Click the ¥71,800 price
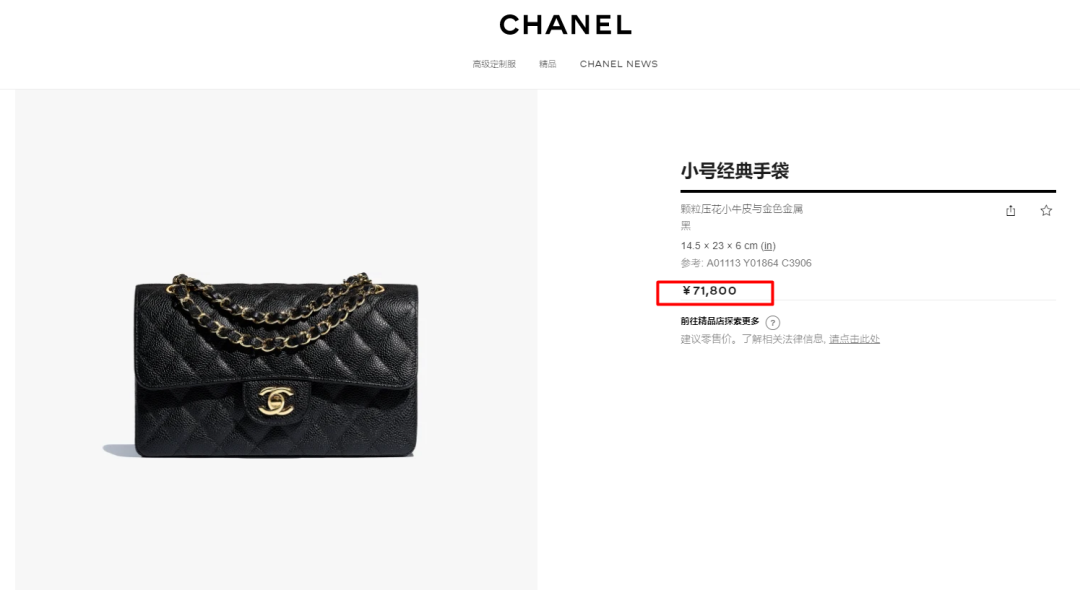 click(x=709, y=291)
